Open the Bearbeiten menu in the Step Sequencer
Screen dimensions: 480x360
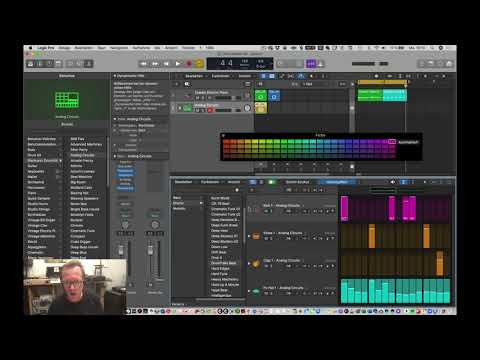point(183,182)
